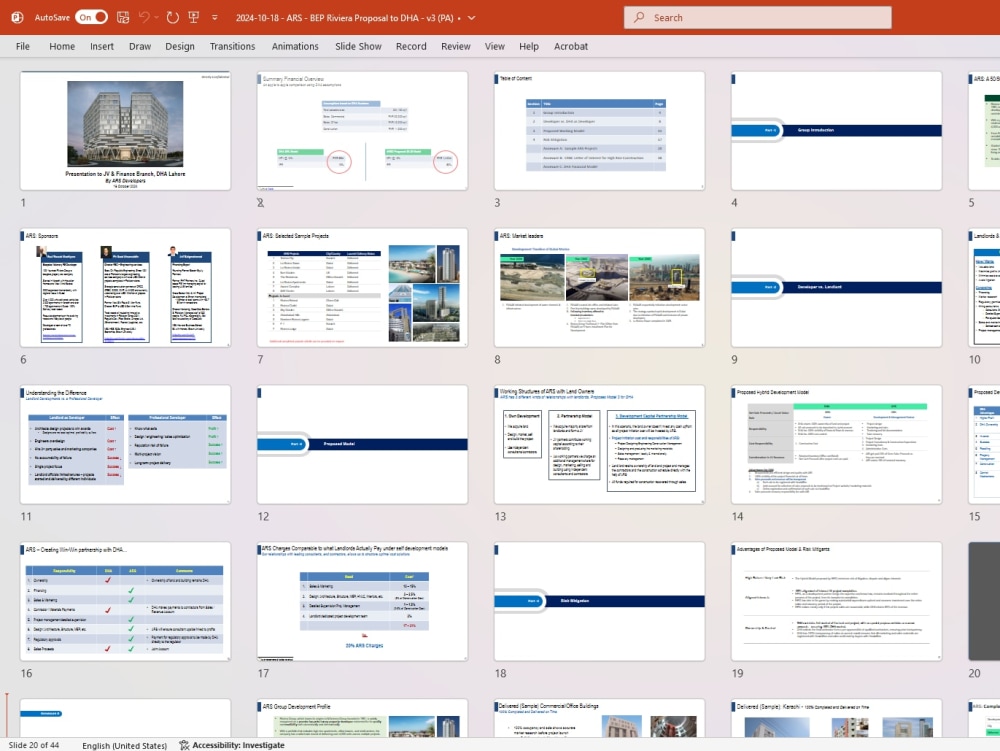The image size is (1000, 751).
Task: Select slide 5 thumbnail at right edge
Action: [984, 131]
